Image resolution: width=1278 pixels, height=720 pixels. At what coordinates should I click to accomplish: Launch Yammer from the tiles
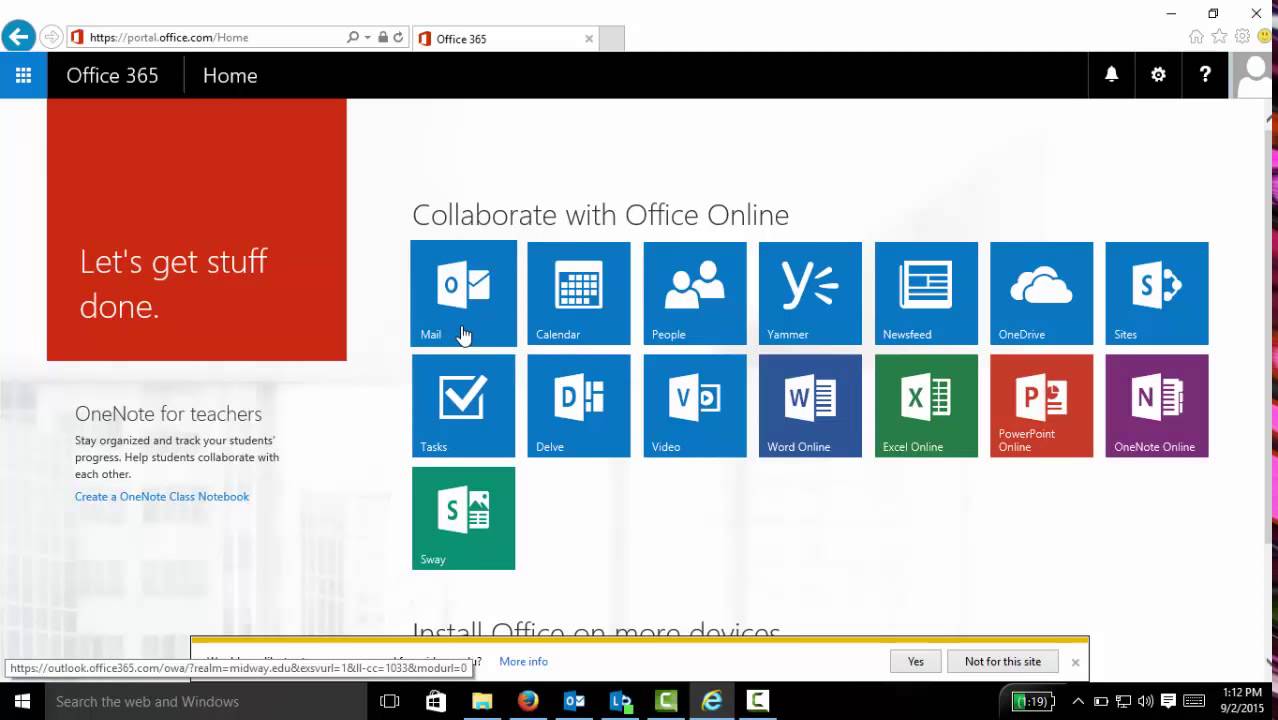[810, 293]
